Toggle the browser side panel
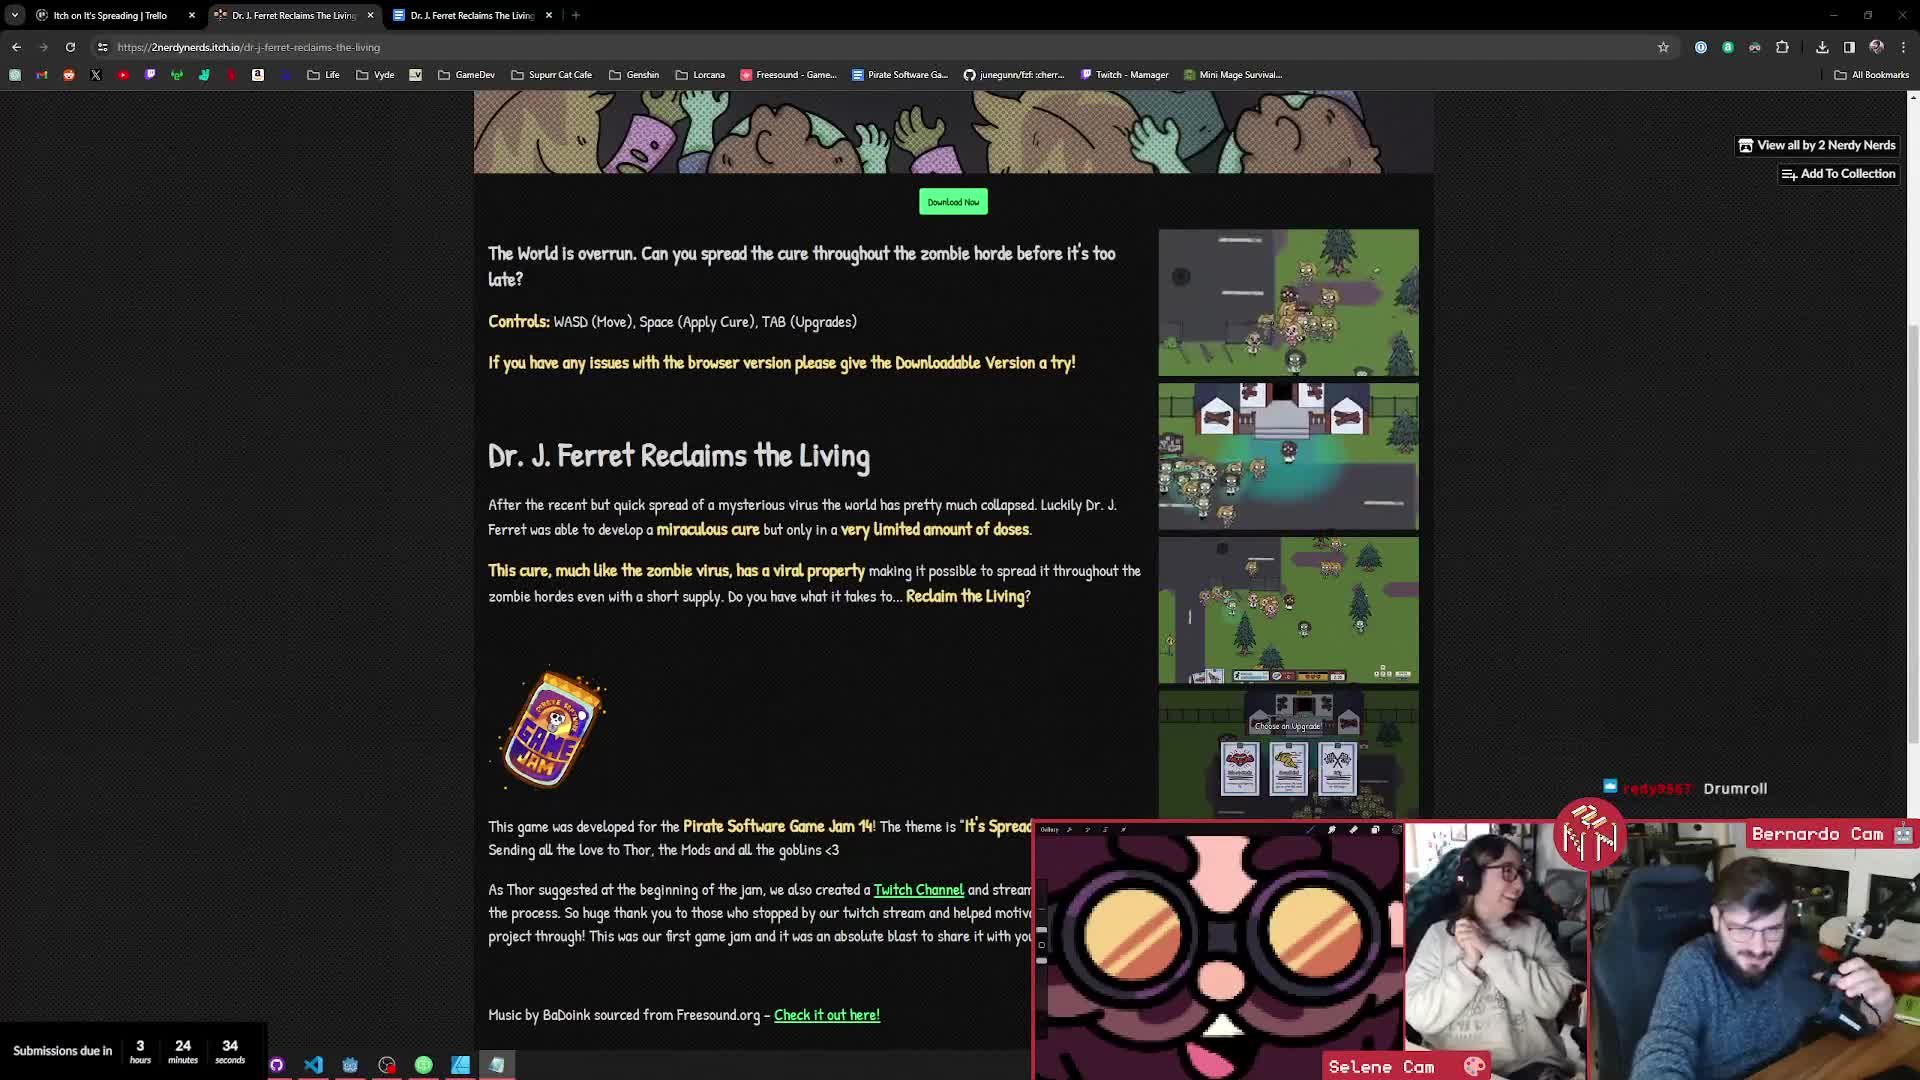Image resolution: width=1920 pixels, height=1080 pixels. point(1849,47)
